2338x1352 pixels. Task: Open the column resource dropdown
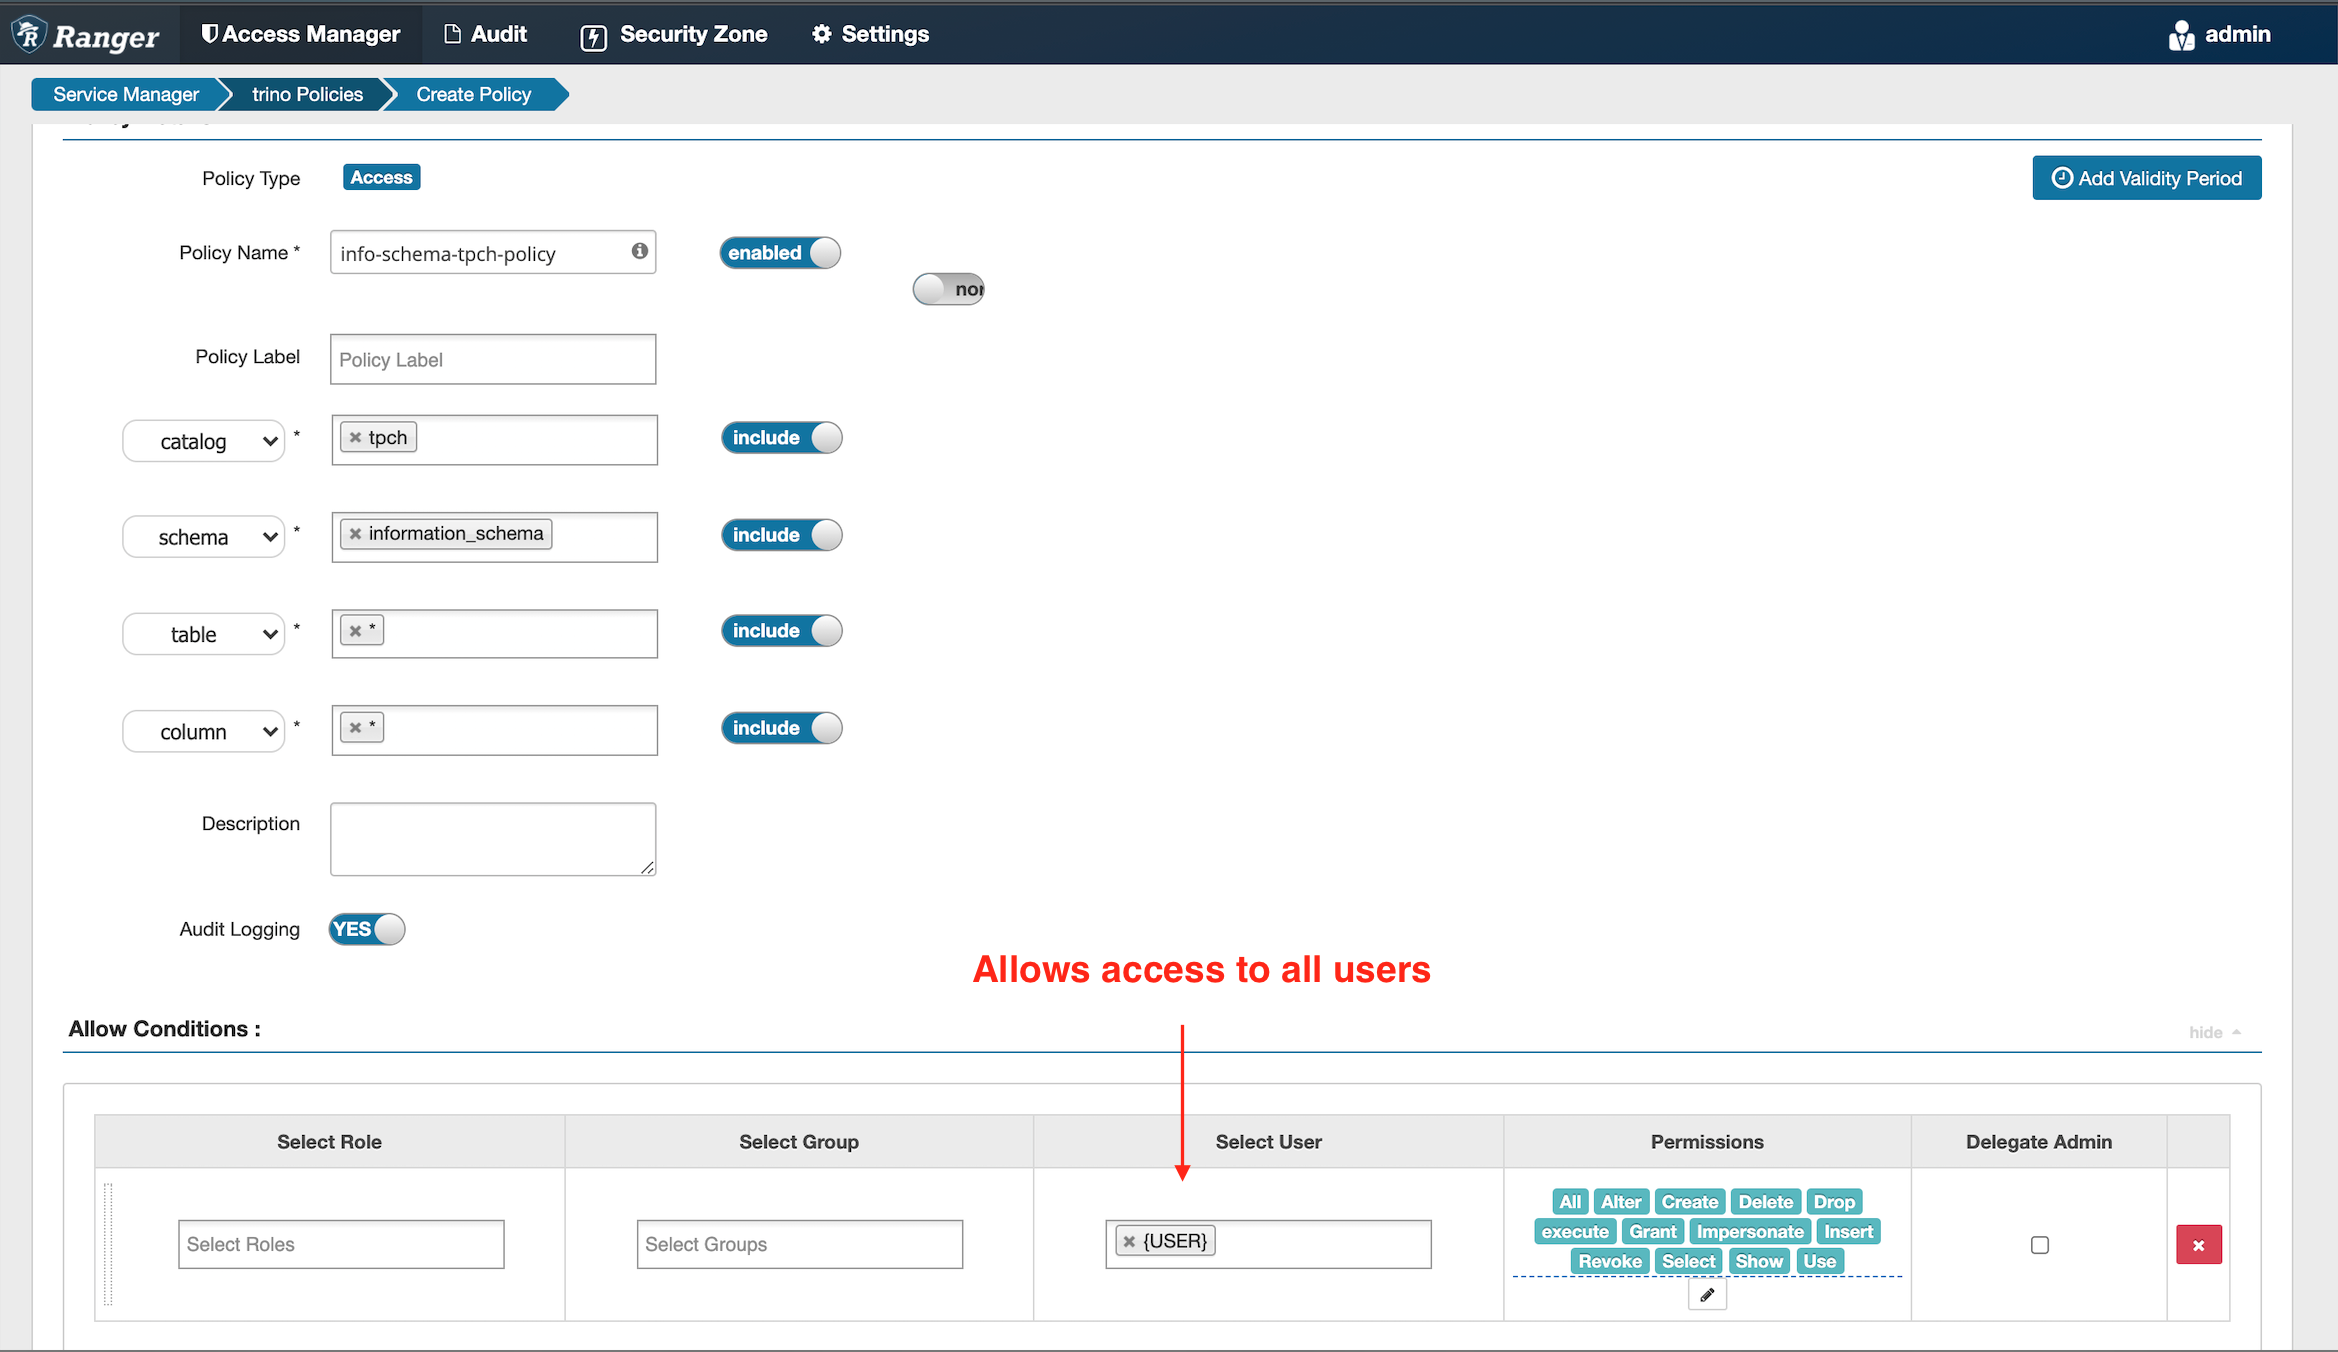click(204, 732)
